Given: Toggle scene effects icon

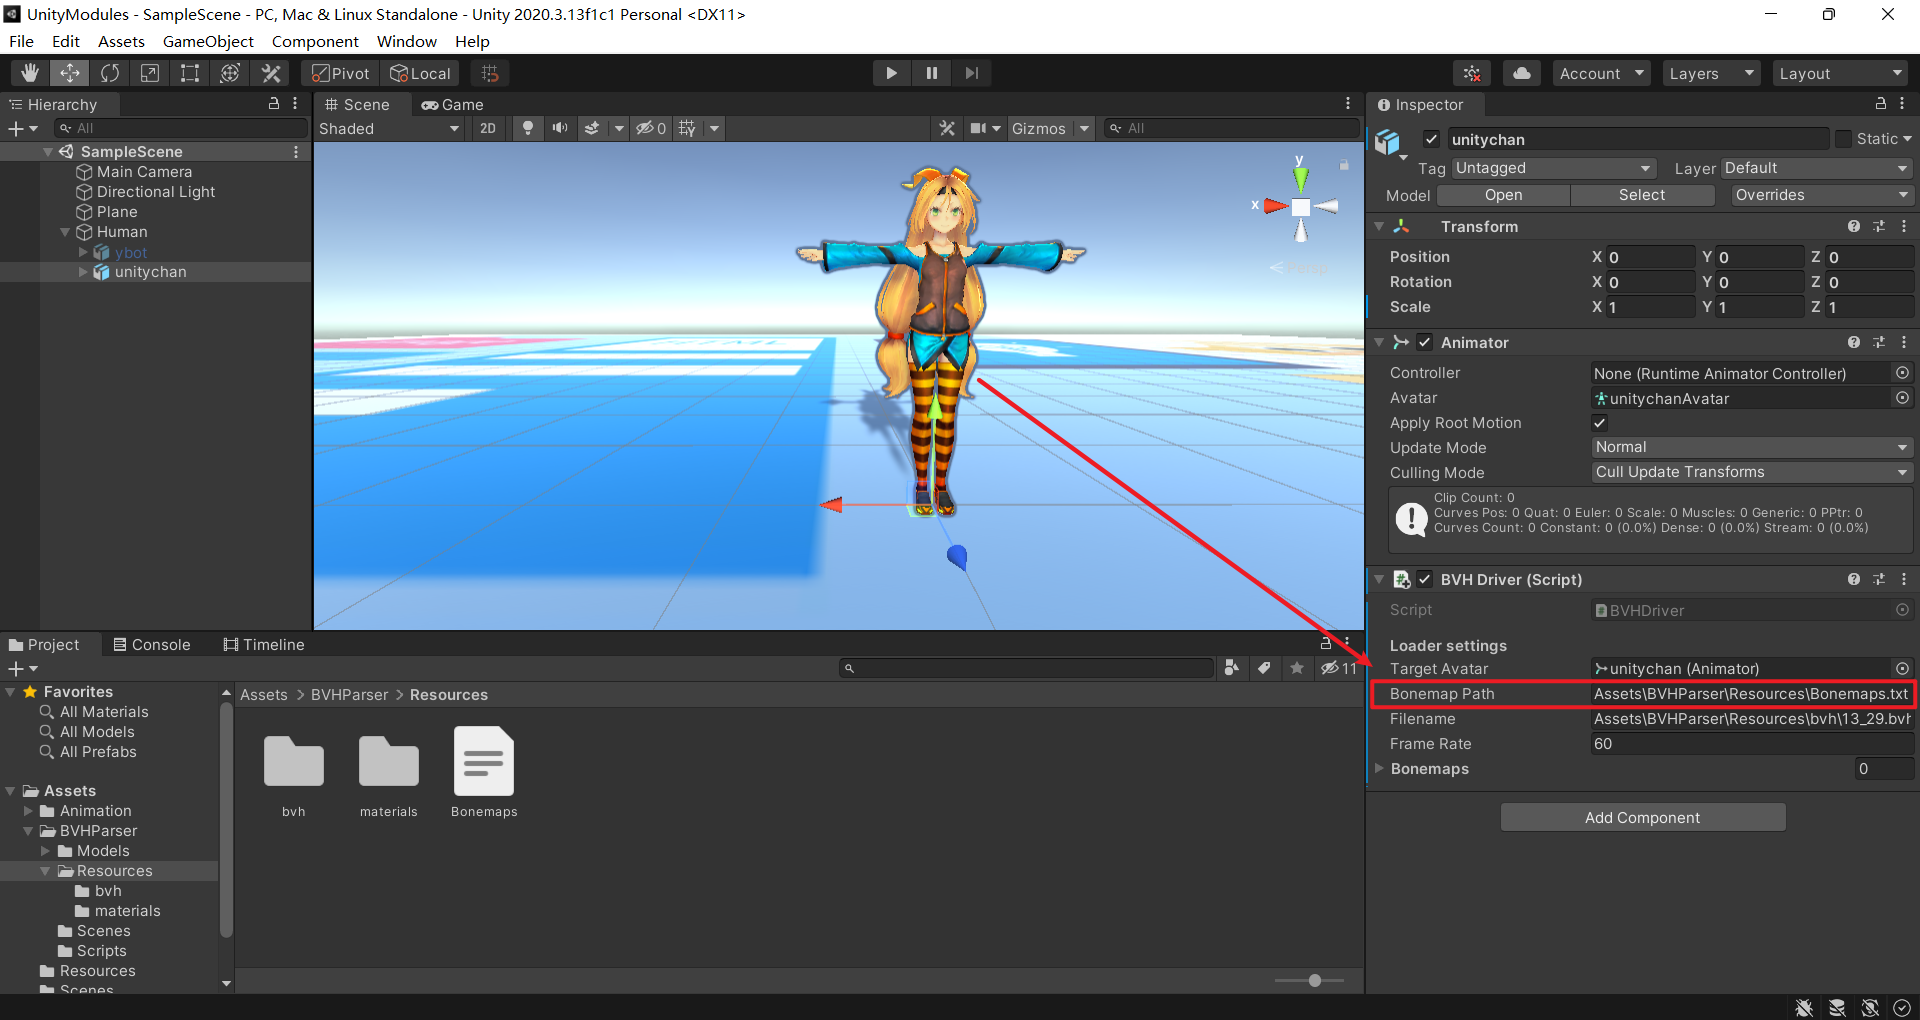Looking at the screenshot, I should pyautogui.click(x=592, y=128).
